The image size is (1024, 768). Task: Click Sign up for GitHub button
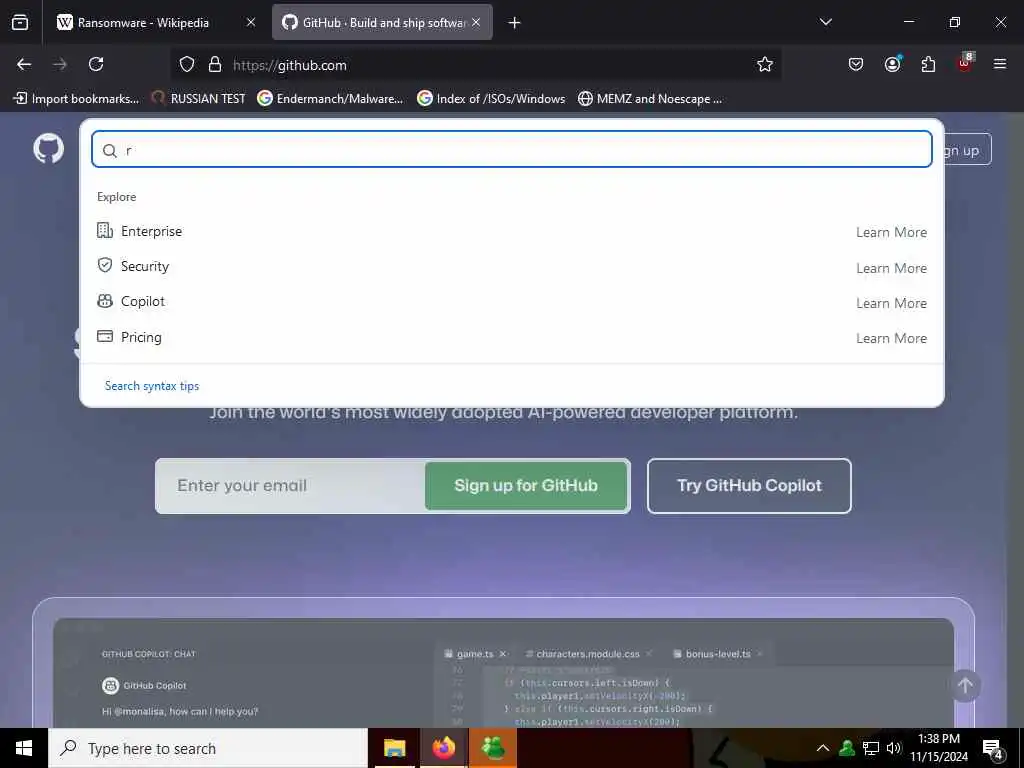point(526,486)
